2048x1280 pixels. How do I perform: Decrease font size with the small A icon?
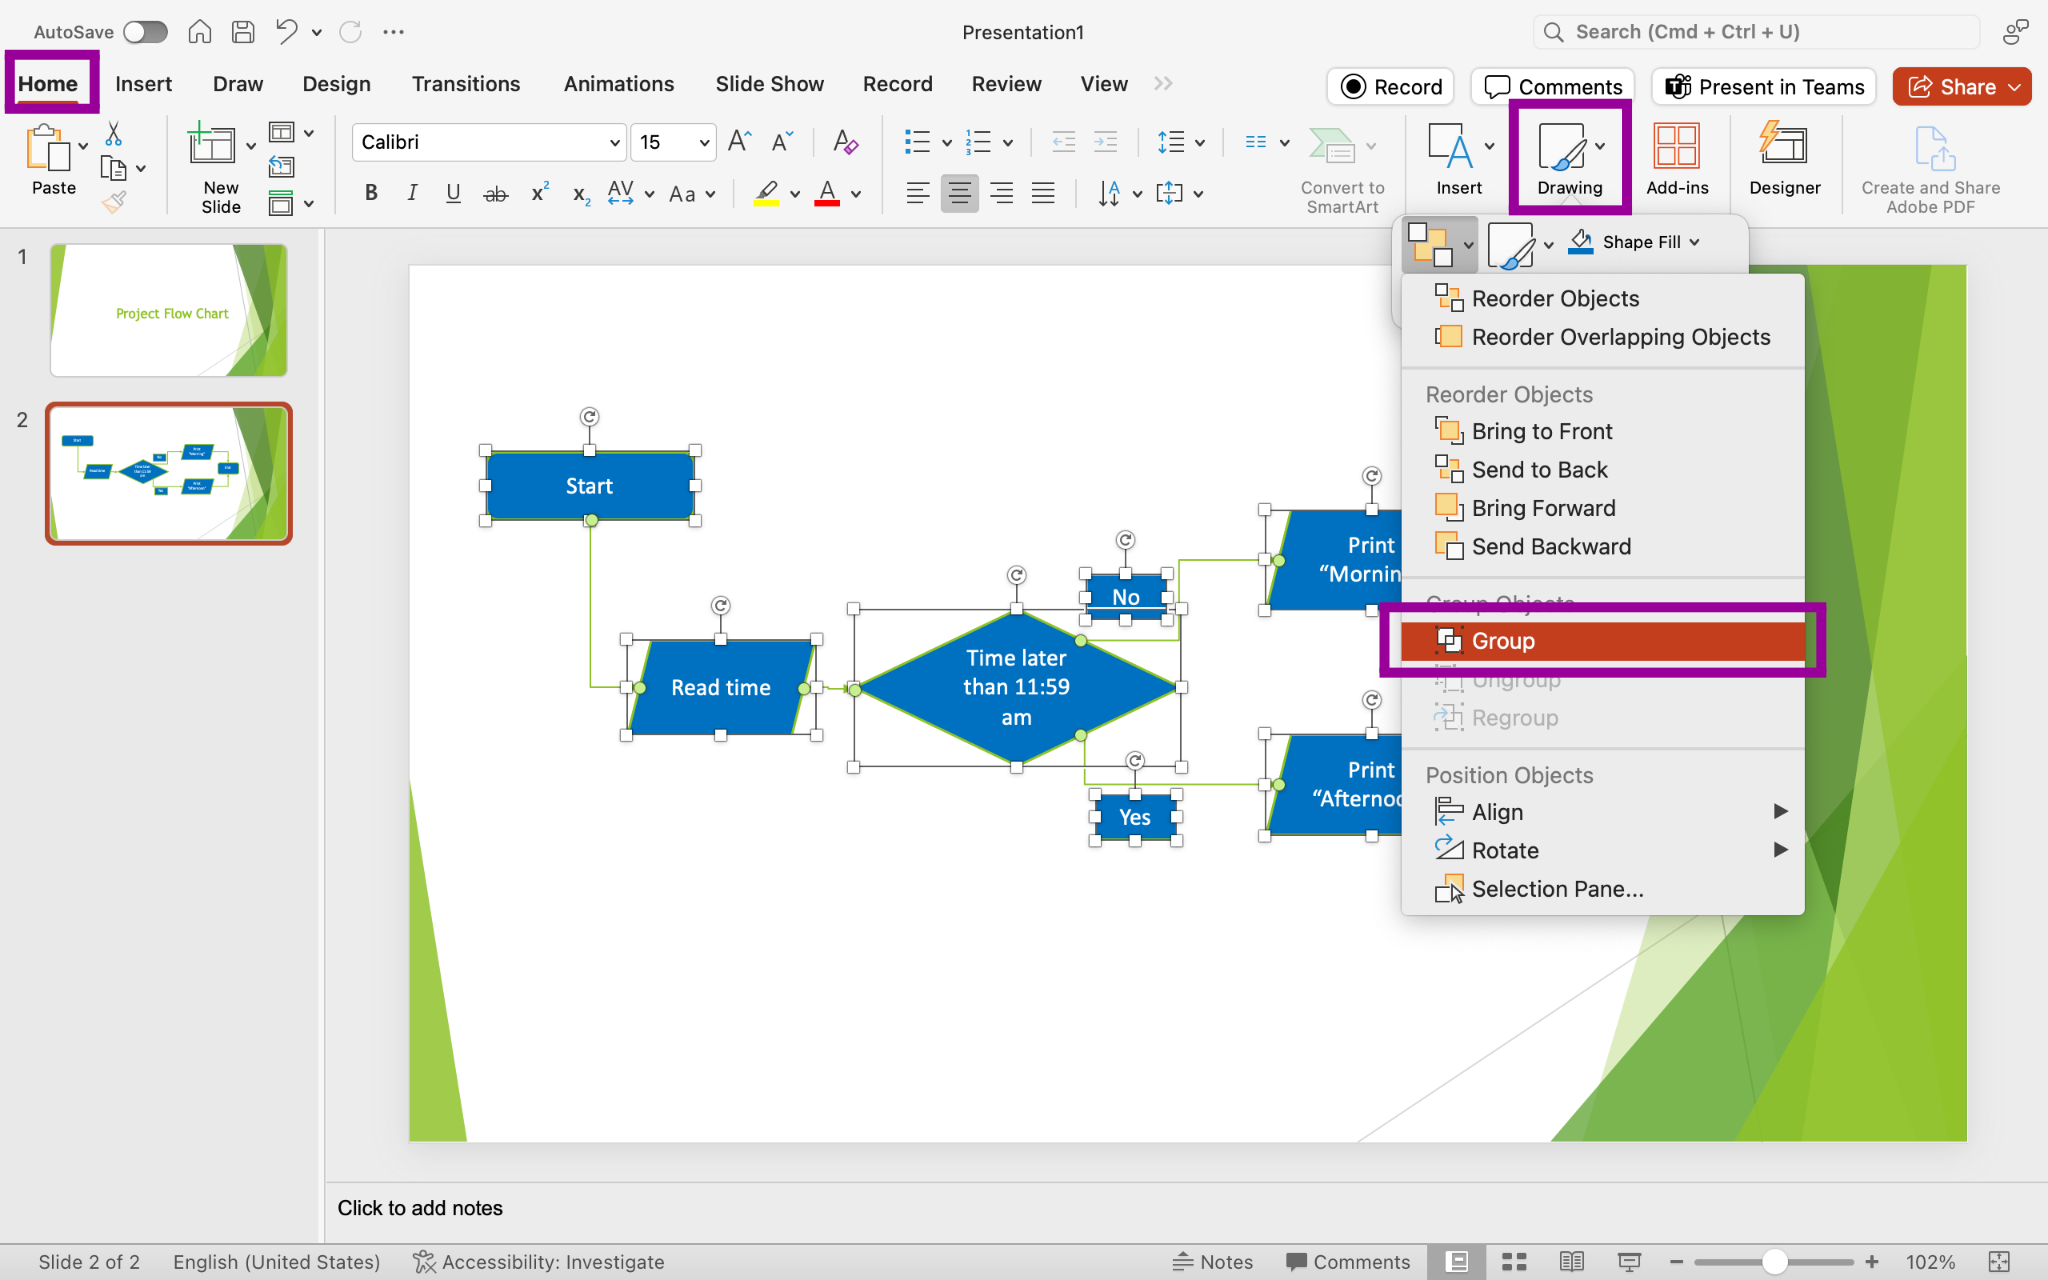tap(782, 142)
